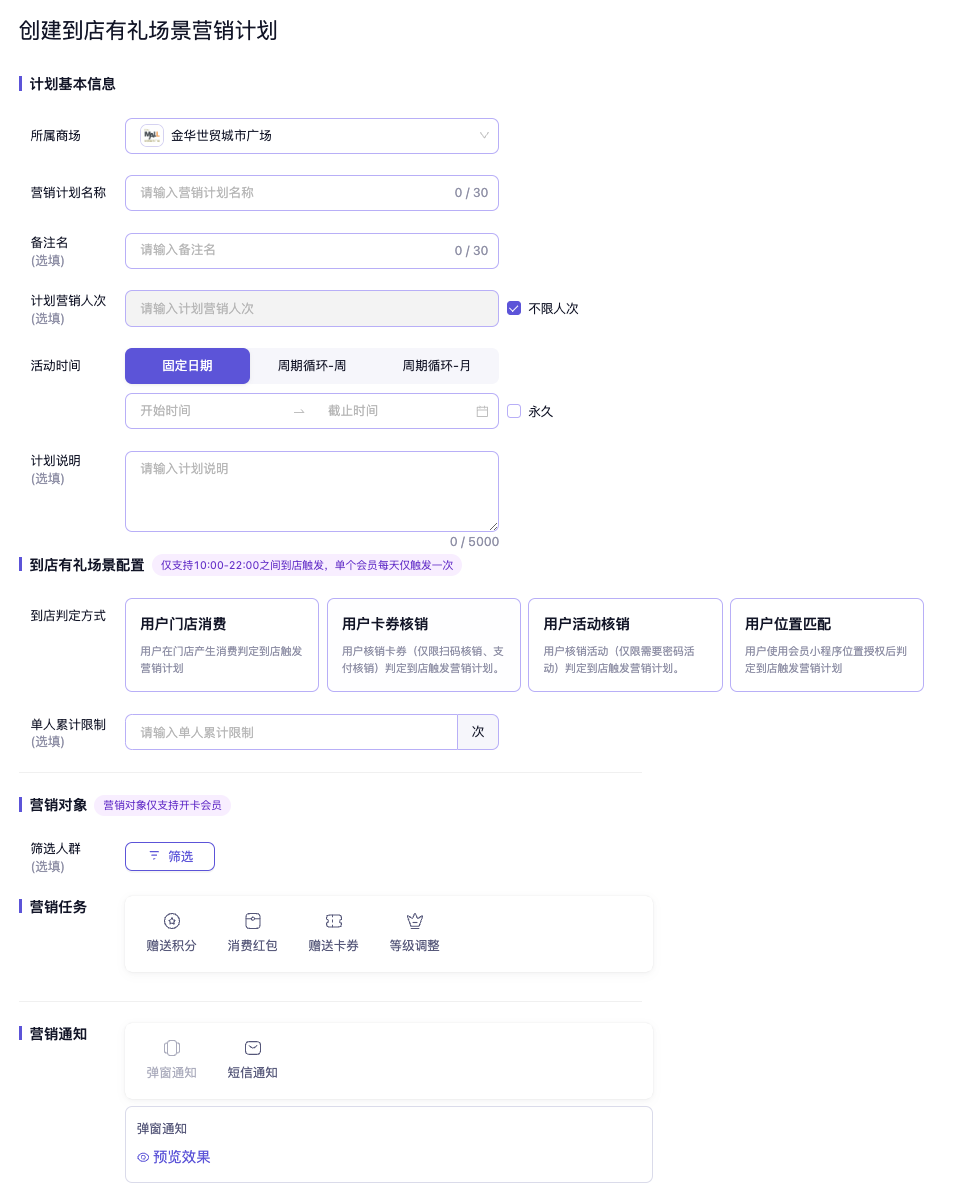This screenshot has height=1202, width=968.
Task: Click the eye icon beside 预览效果
Action: coord(143,1158)
